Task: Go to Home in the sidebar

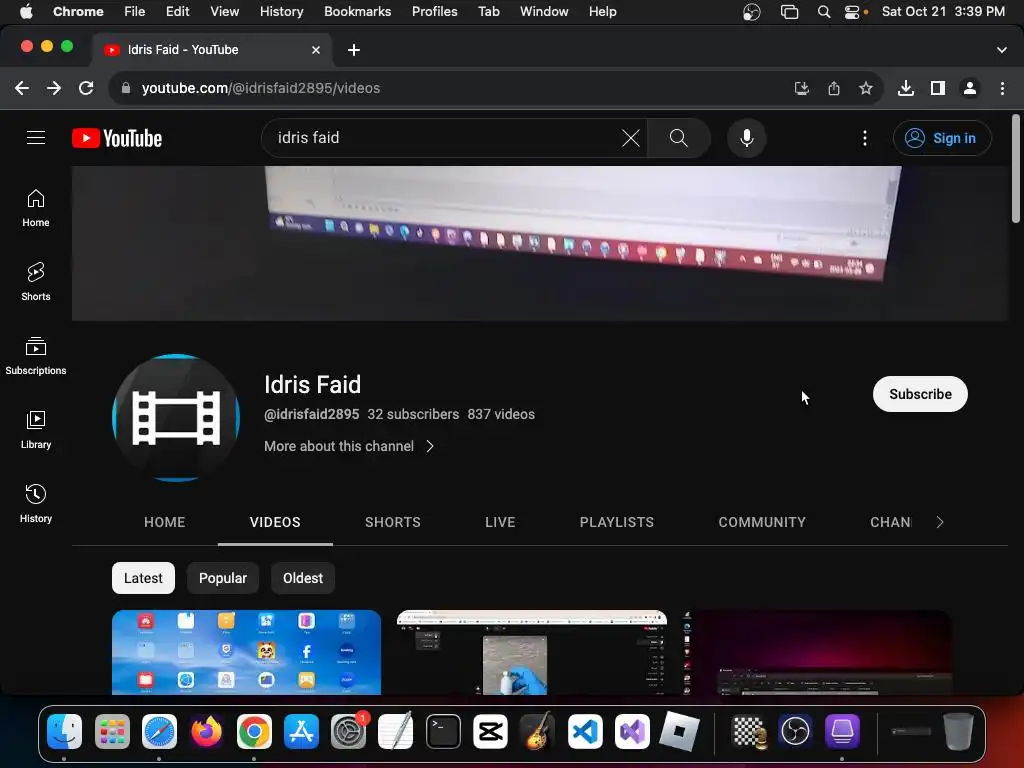Action: (36, 208)
